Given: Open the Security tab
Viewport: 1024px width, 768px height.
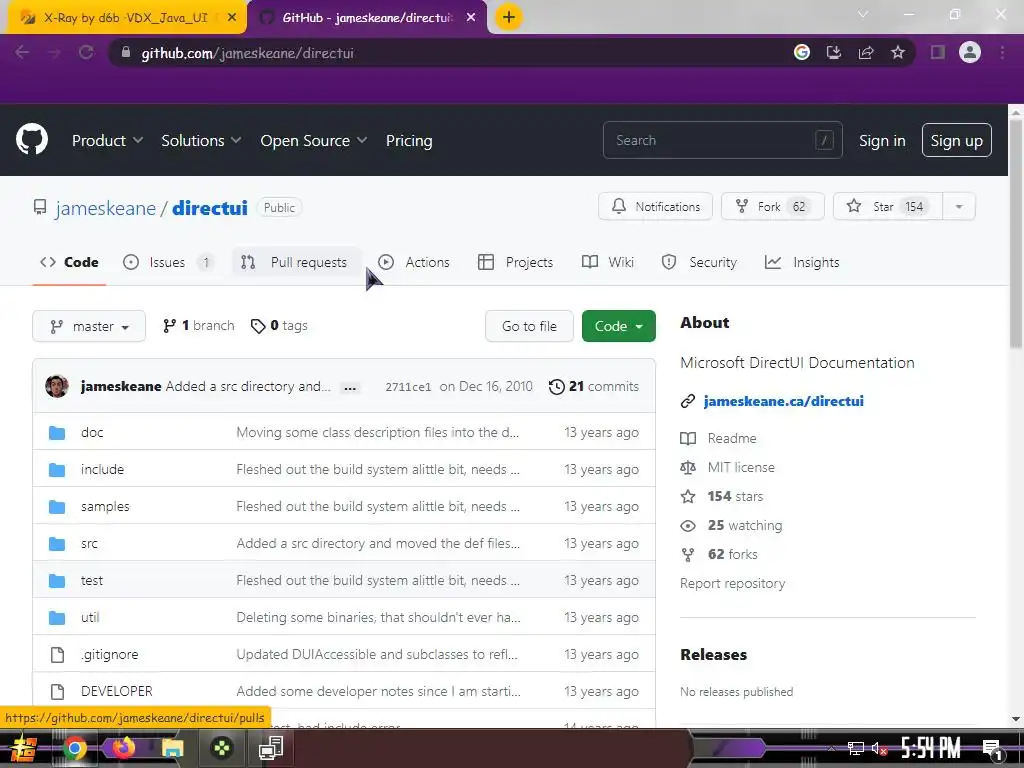Looking at the screenshot, I should (x=699, y=262).
